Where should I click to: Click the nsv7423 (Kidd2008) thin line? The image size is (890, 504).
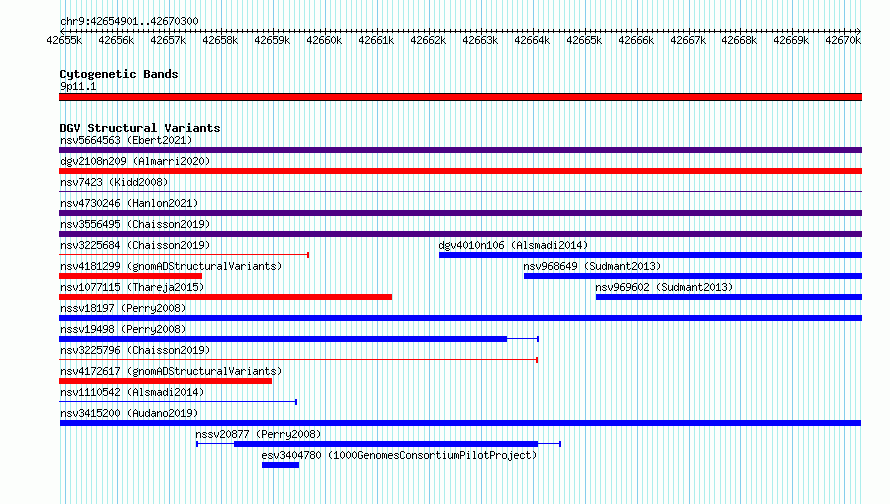(x=460, y=192)
